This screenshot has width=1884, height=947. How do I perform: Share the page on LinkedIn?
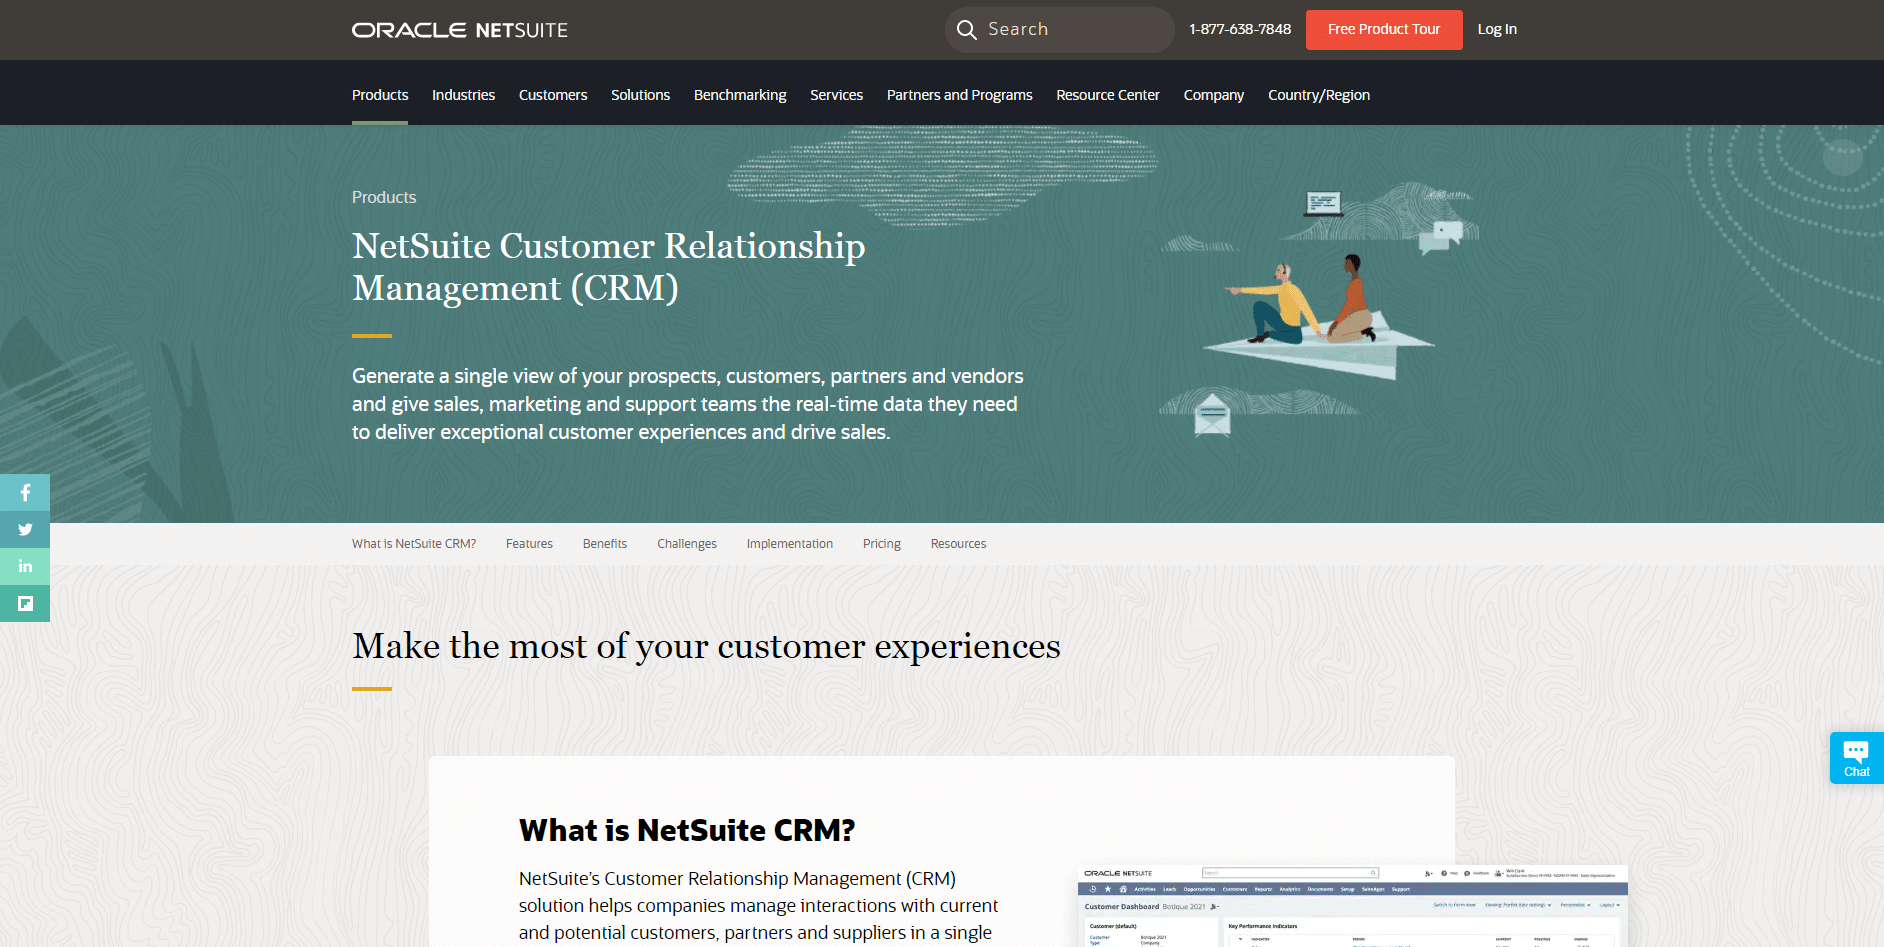click(25, 566)
